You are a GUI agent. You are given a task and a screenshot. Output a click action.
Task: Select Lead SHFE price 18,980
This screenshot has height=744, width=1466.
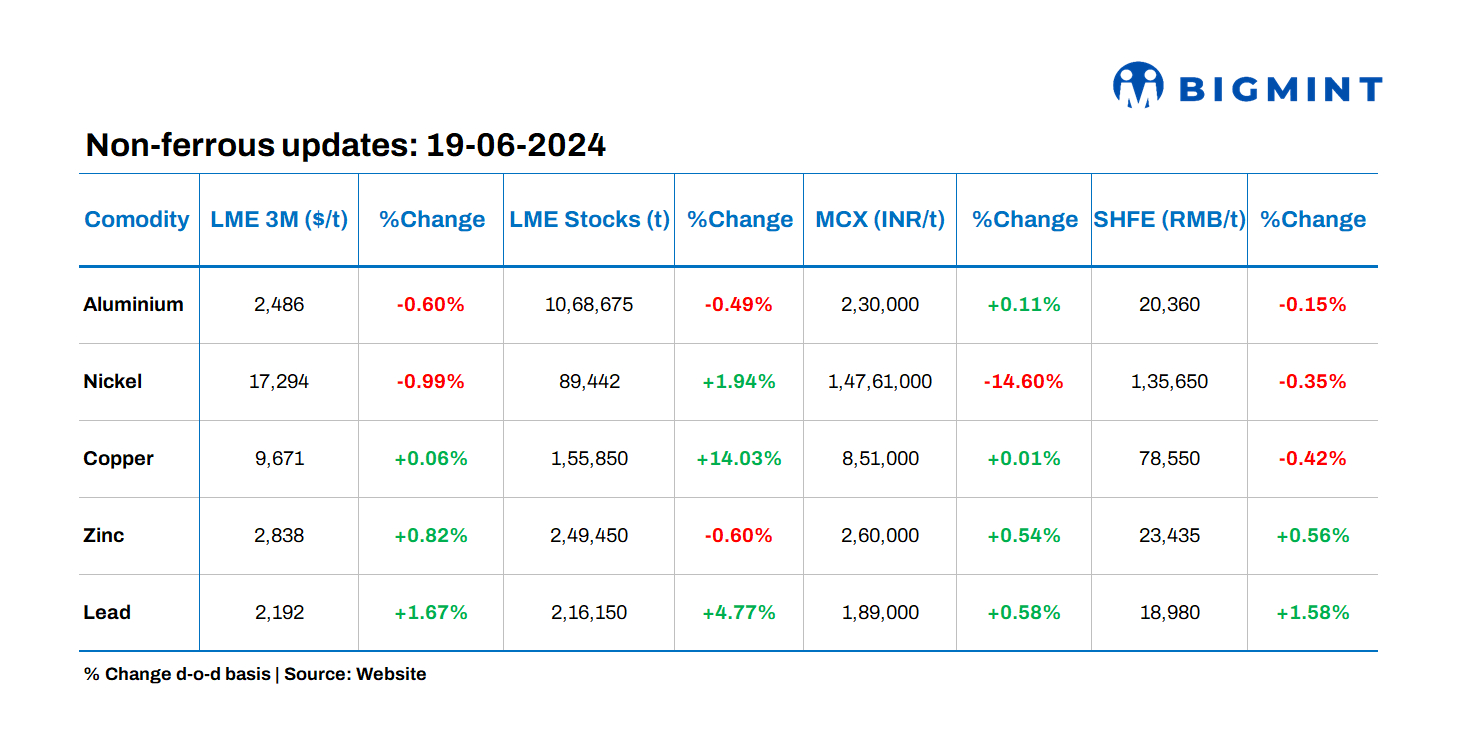point(1169,613)
